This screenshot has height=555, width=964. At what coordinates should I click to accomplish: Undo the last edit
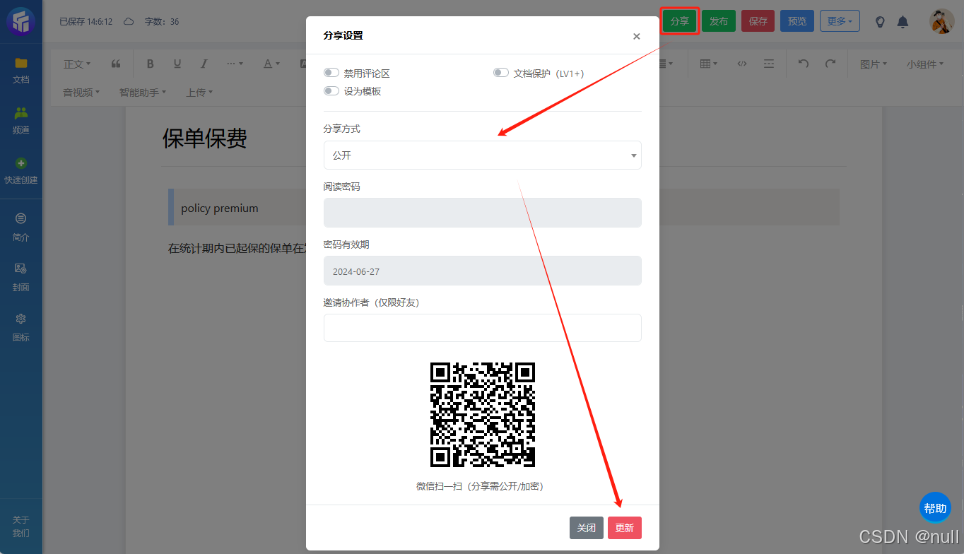(804, 64)
